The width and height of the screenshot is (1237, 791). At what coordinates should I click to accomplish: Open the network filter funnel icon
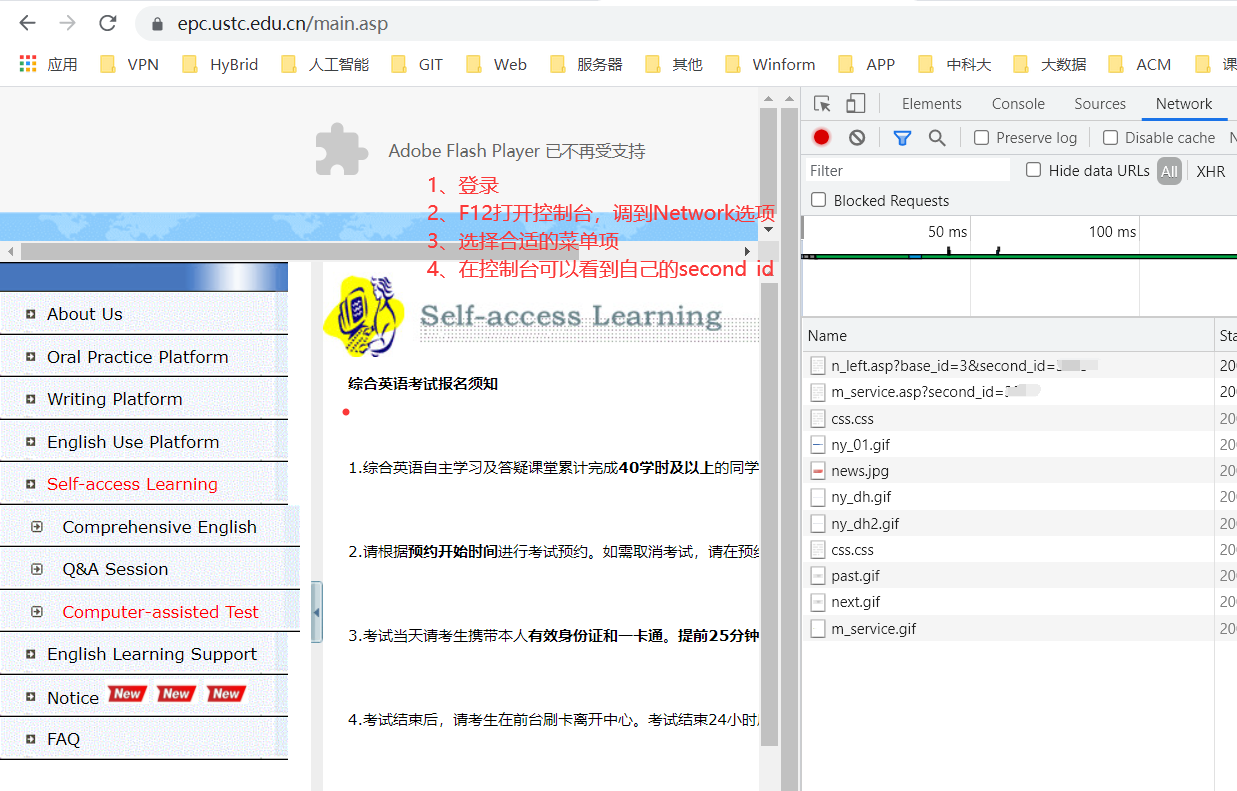[902, 137]
